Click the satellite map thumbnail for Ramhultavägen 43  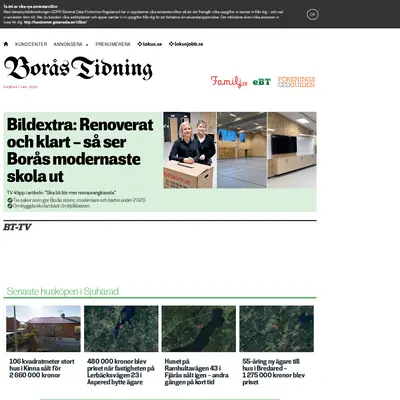tap(199, 329)
